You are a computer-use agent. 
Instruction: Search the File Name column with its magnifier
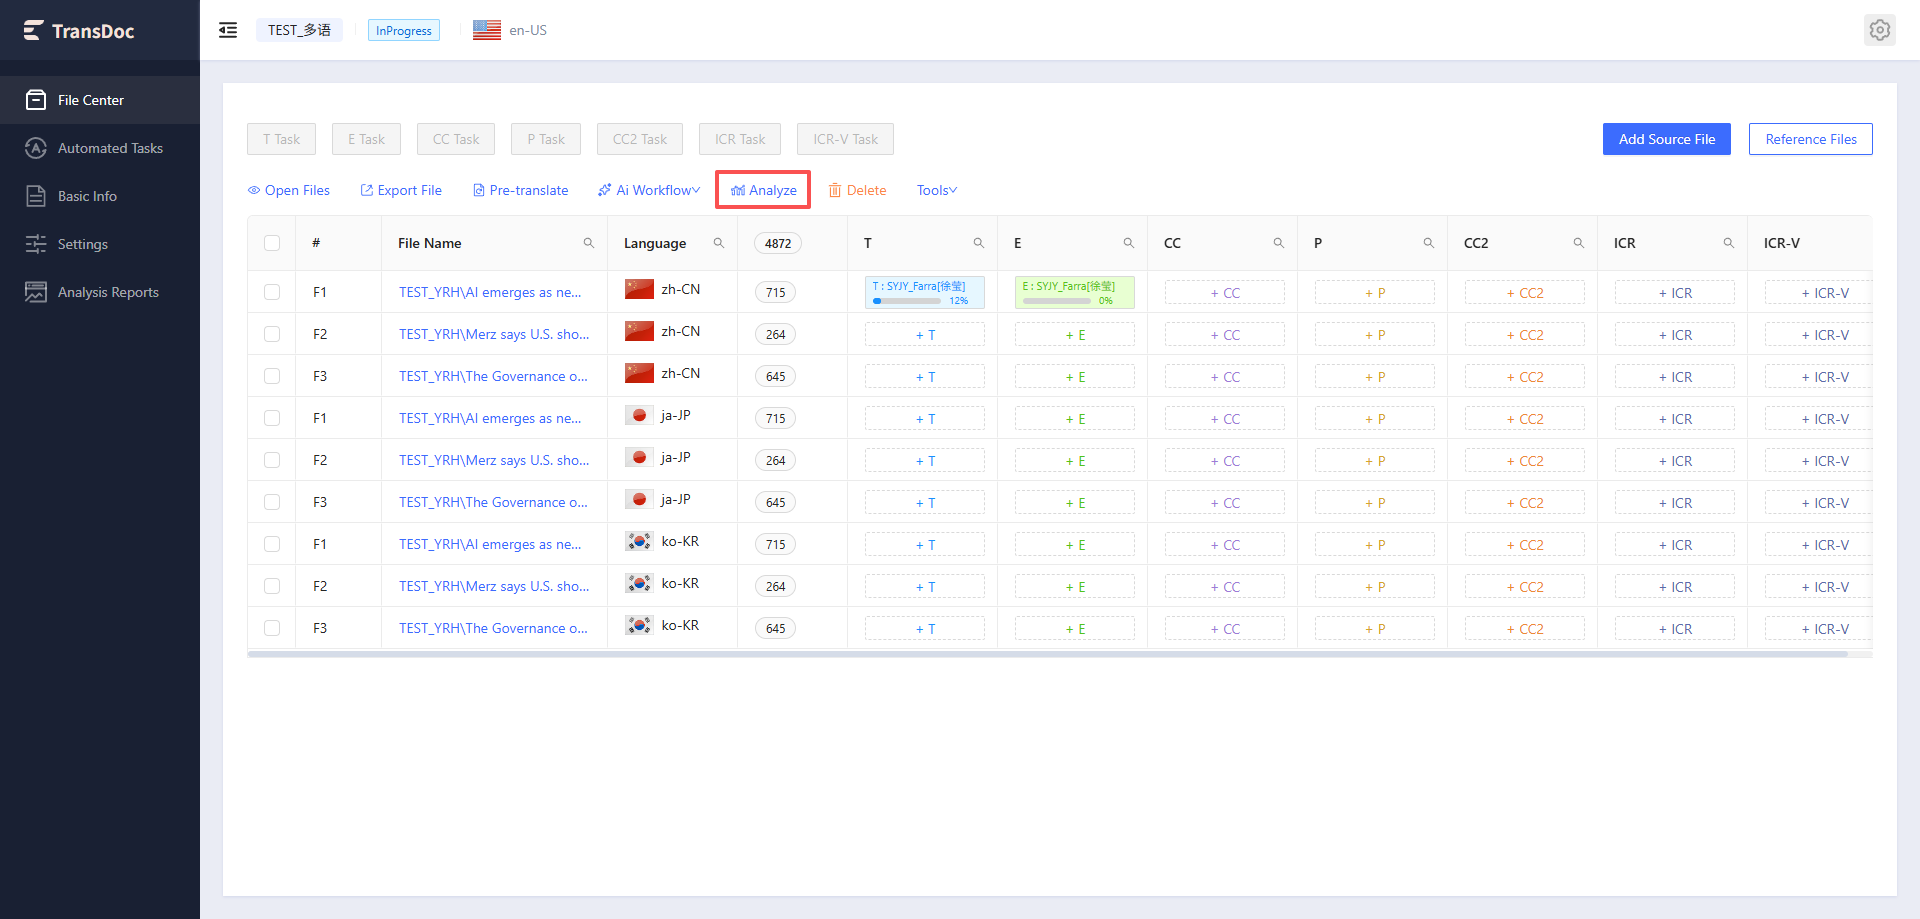point(589,243)
